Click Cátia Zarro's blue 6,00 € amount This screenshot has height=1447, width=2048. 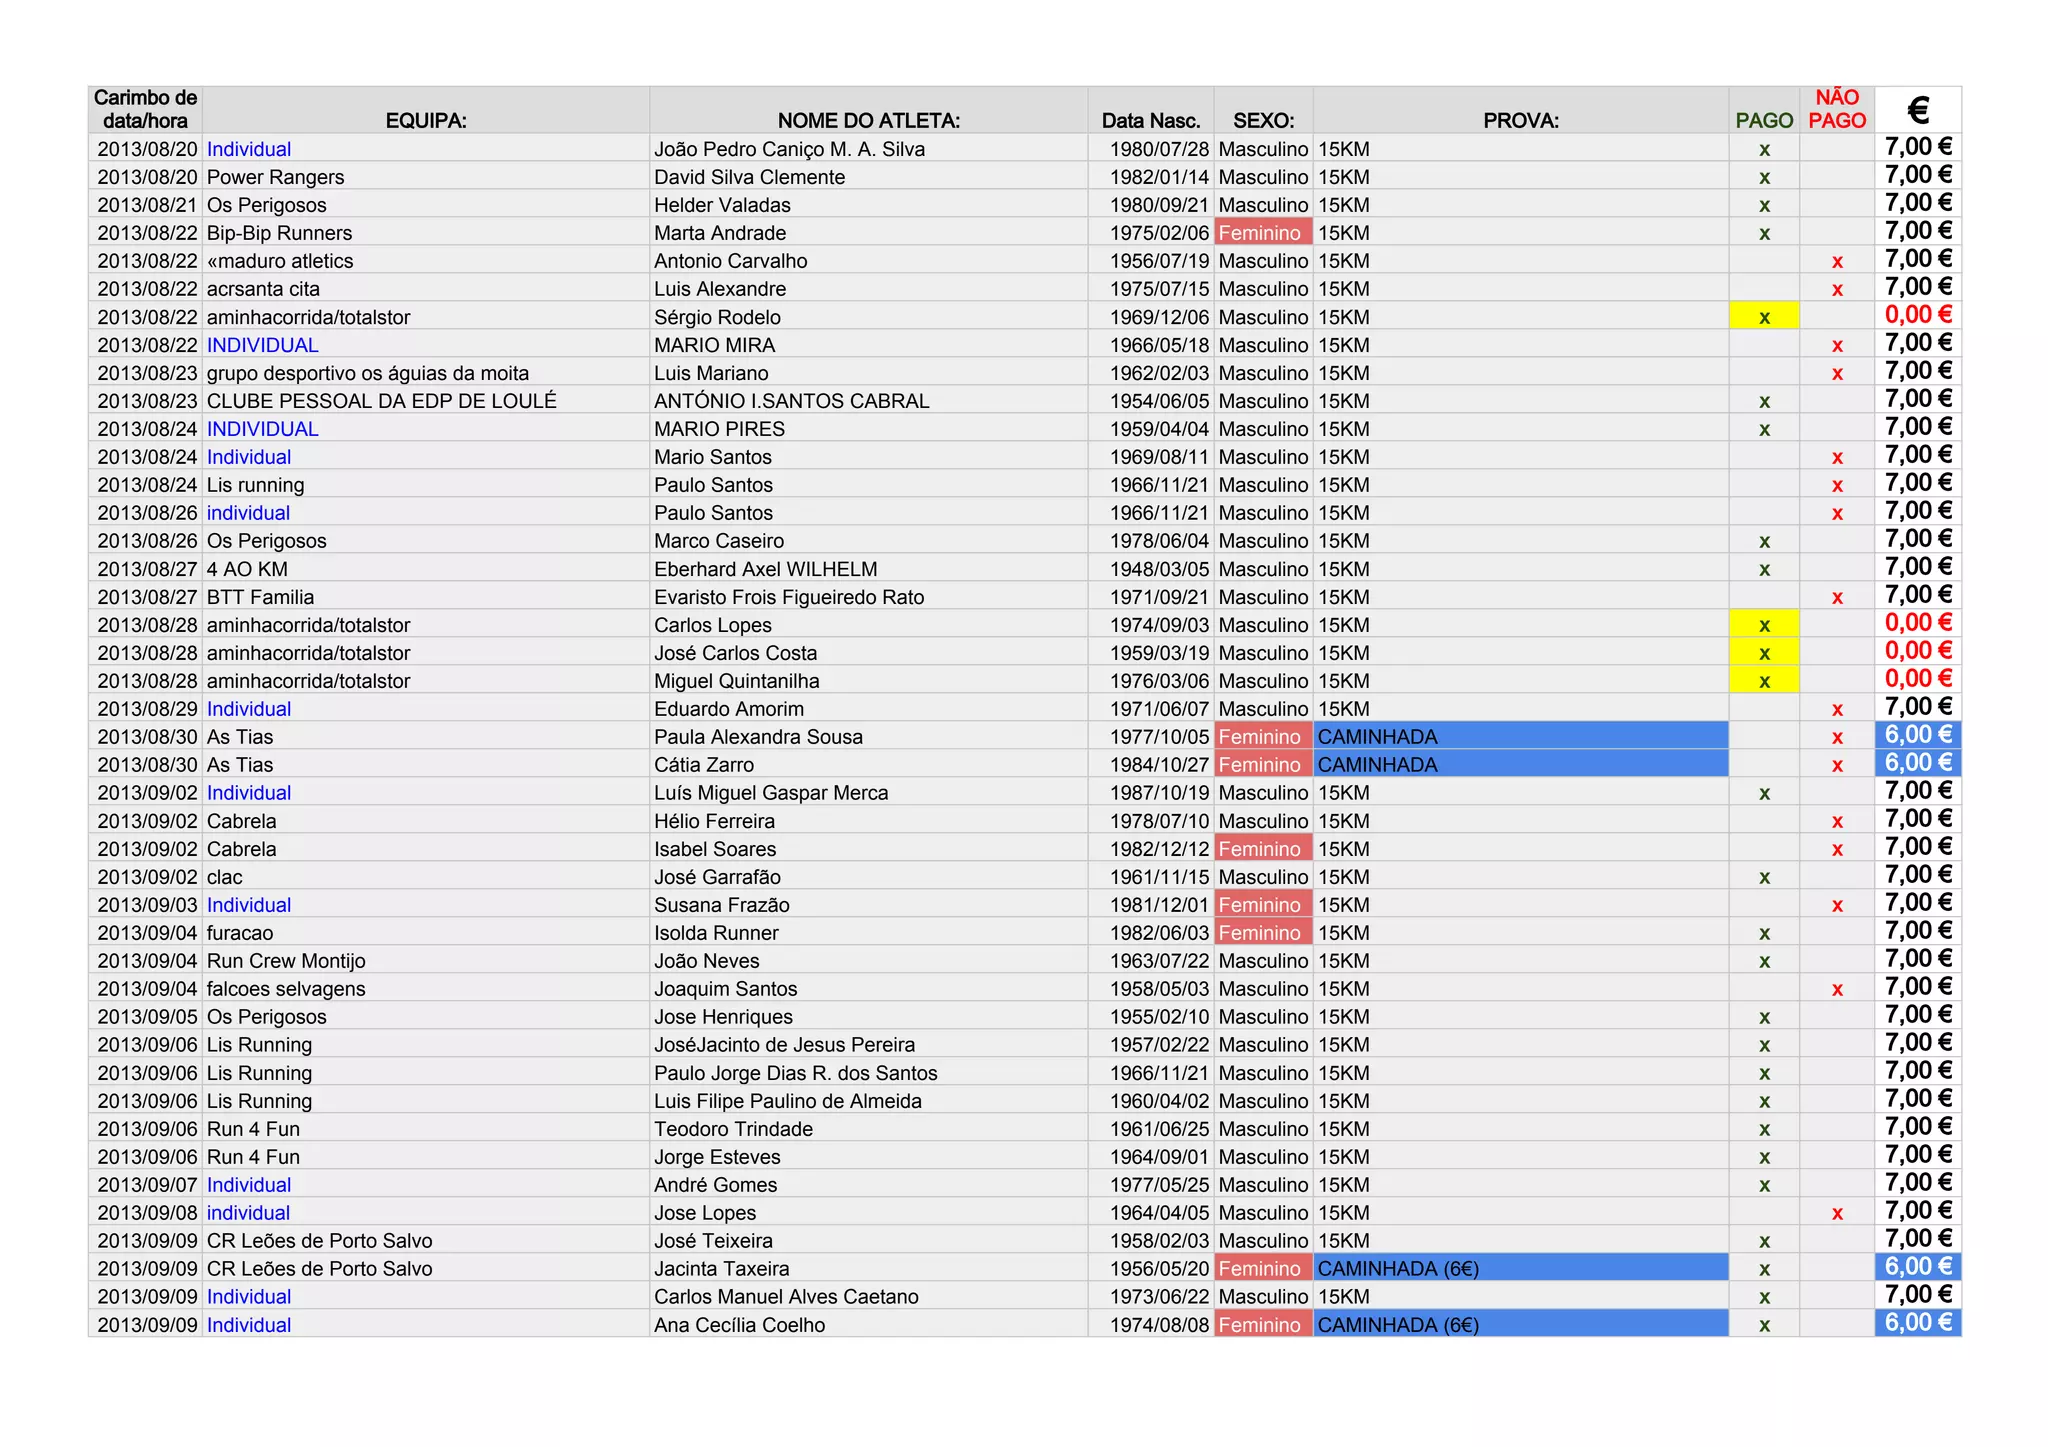(x=1917, y=763)
